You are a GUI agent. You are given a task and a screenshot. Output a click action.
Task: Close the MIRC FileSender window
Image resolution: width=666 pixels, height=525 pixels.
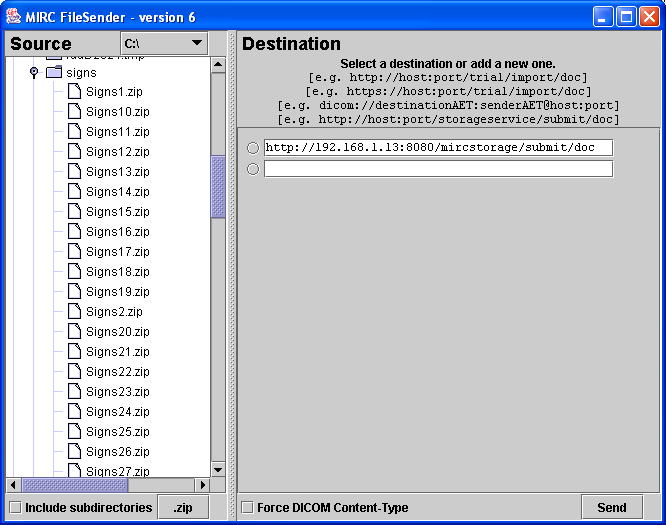[x=649, y=17]
